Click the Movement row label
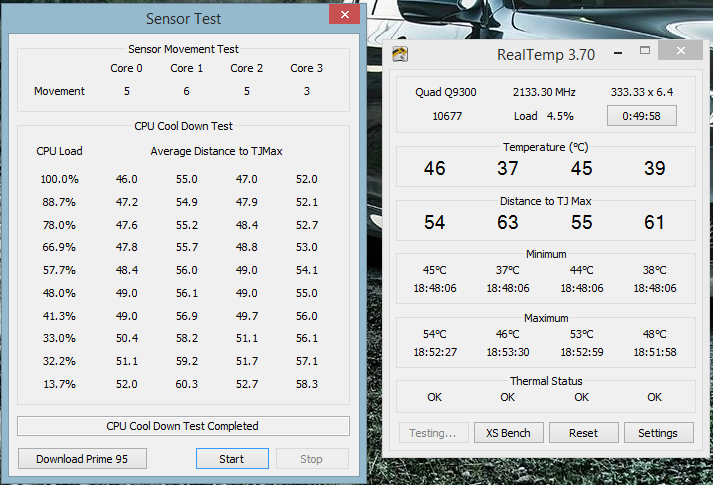Screen dimensions: 713x485 [60, 91]
